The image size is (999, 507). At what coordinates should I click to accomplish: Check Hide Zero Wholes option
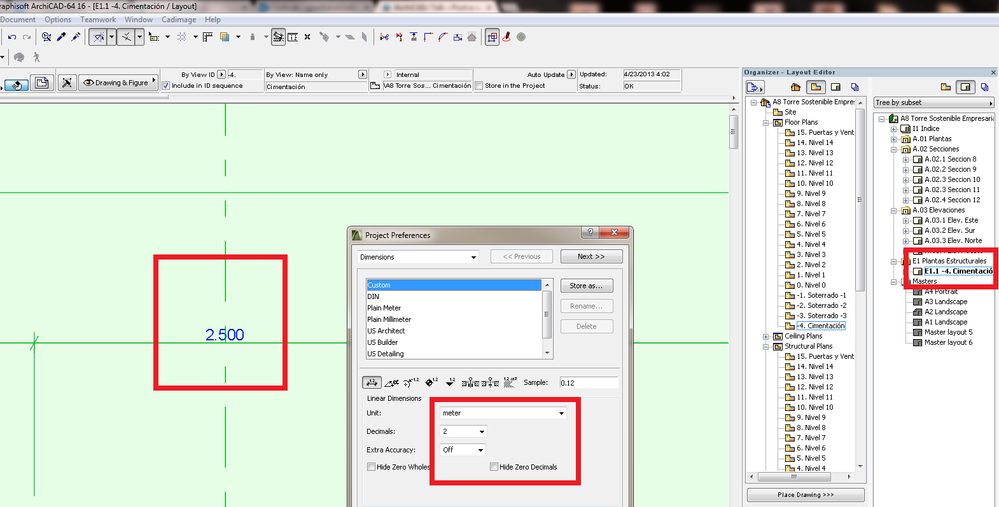(x=371, y=467)
